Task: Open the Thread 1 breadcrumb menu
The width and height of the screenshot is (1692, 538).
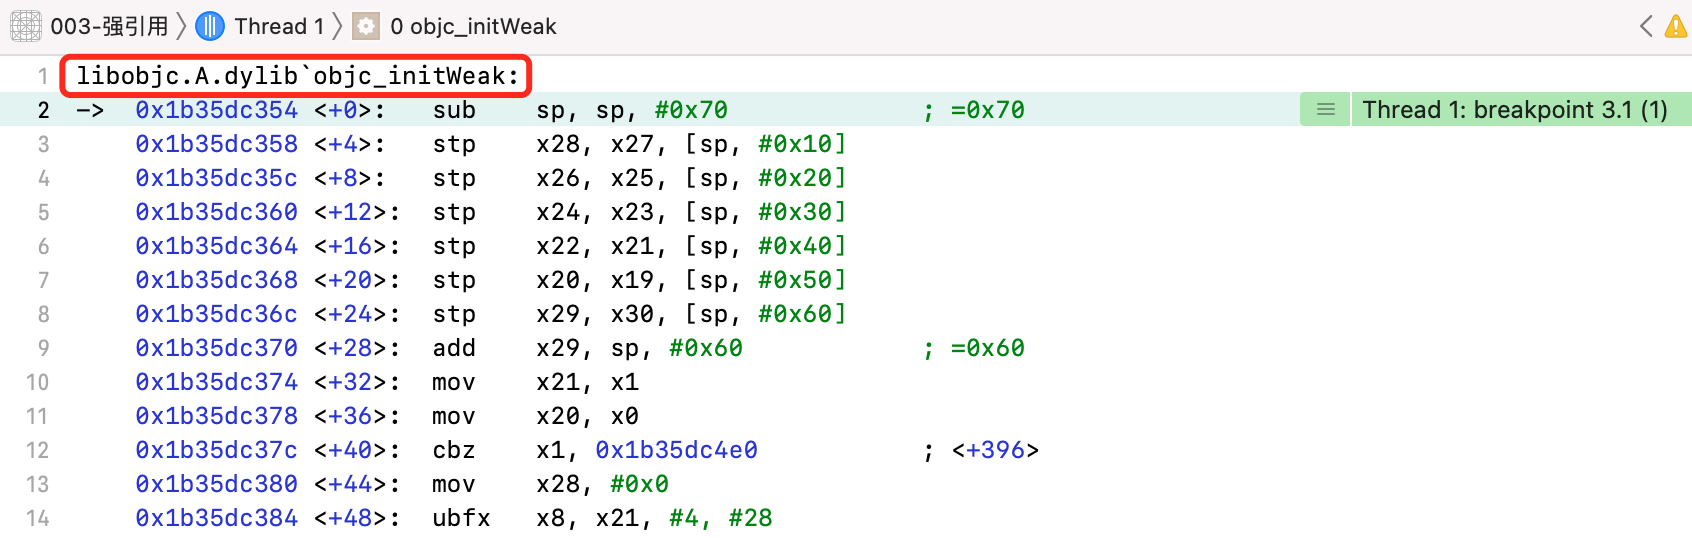Action: point(279,26)
